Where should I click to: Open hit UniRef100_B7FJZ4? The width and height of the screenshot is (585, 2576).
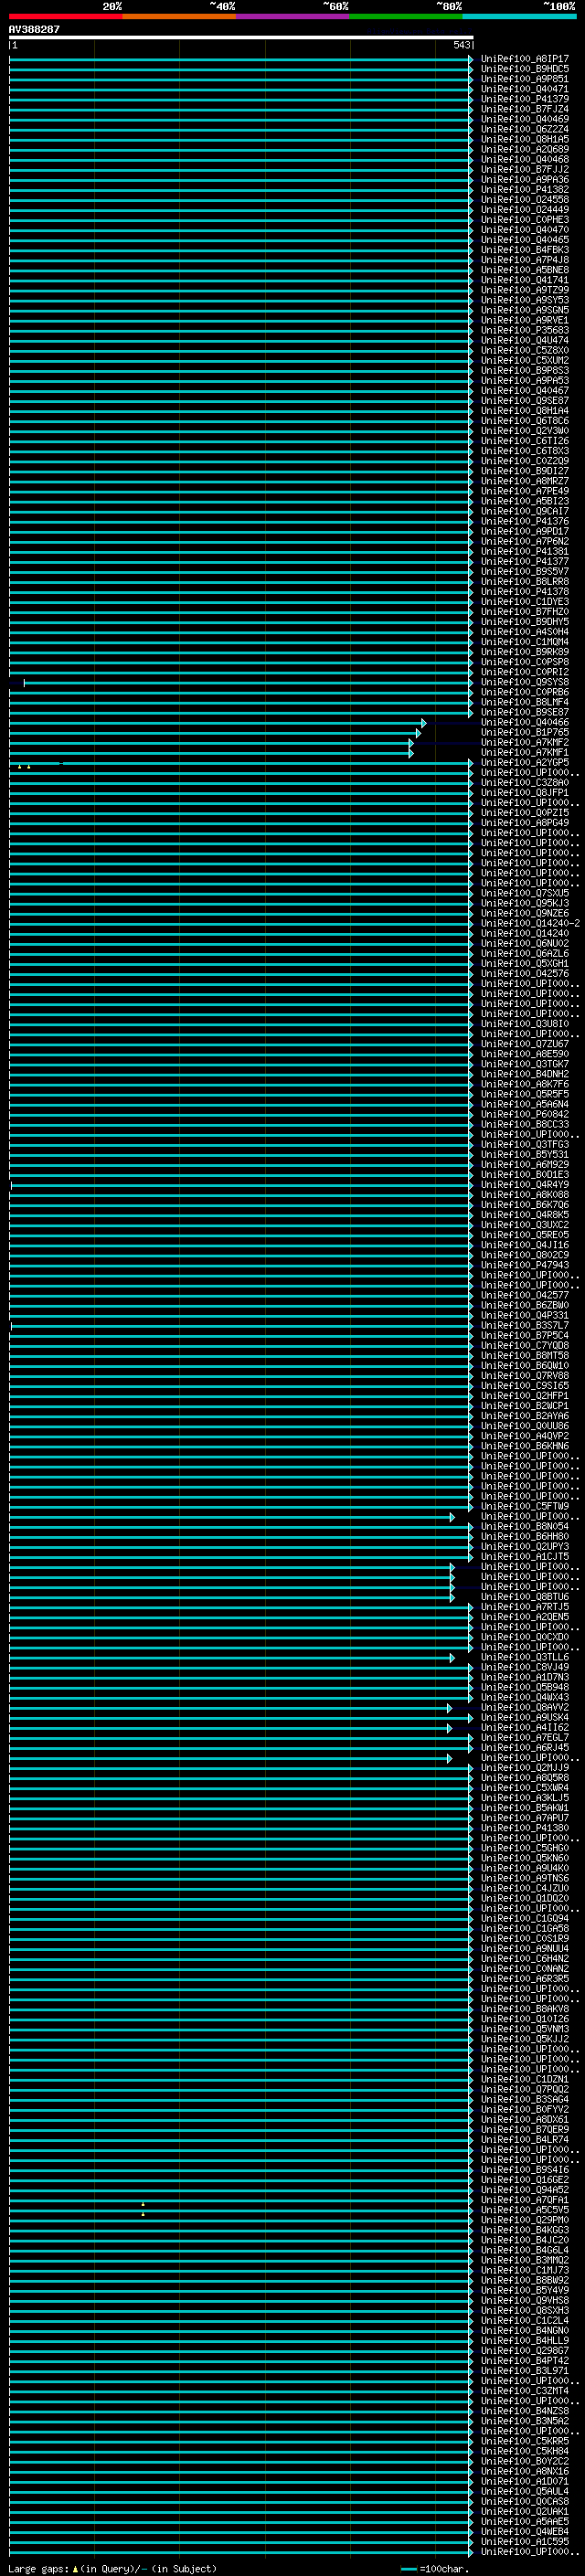point(524,109)
